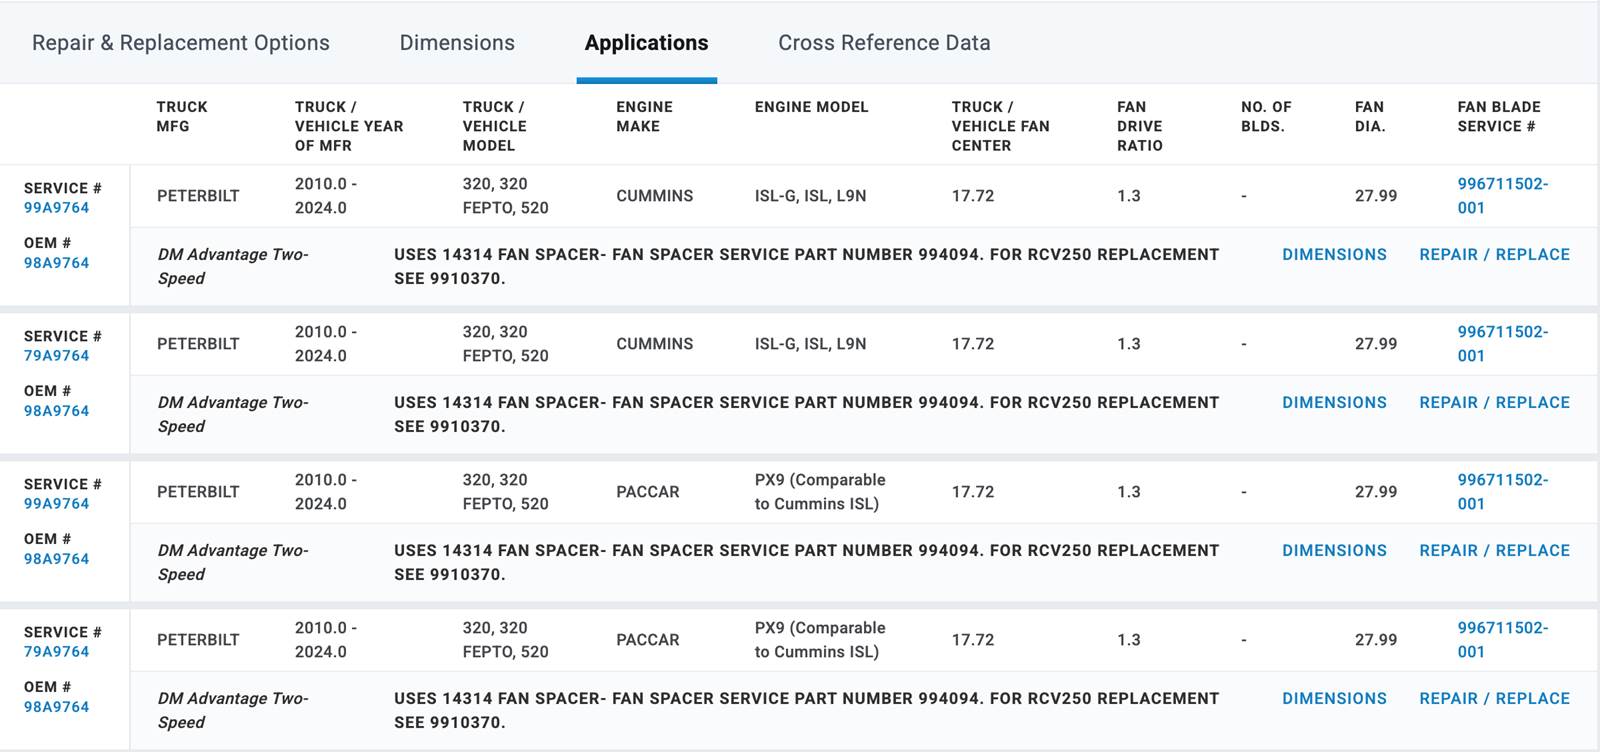Click TRUCK / VEHICLE YEAR OF MFR header

349,126
